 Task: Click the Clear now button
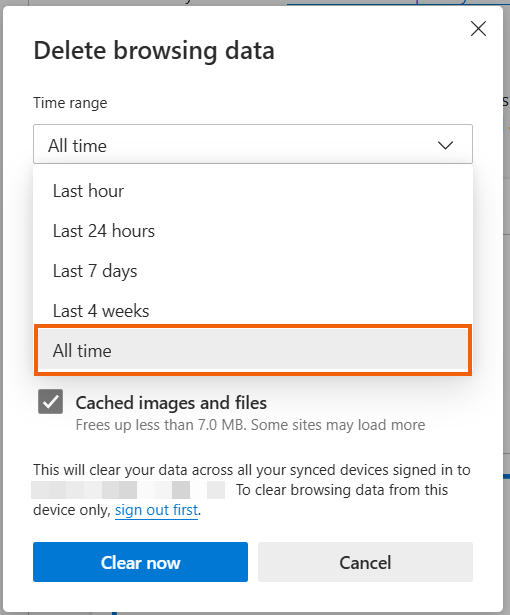tap(140, 562)
